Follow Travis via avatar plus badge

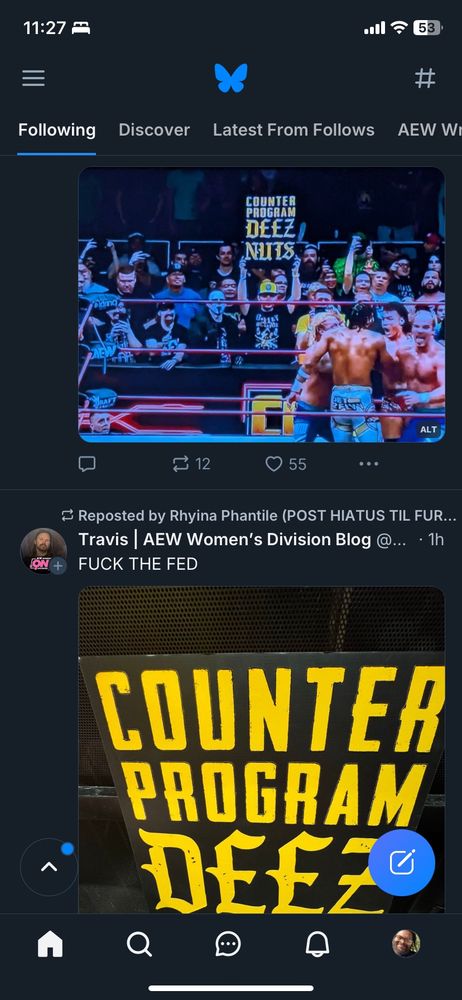58,566
